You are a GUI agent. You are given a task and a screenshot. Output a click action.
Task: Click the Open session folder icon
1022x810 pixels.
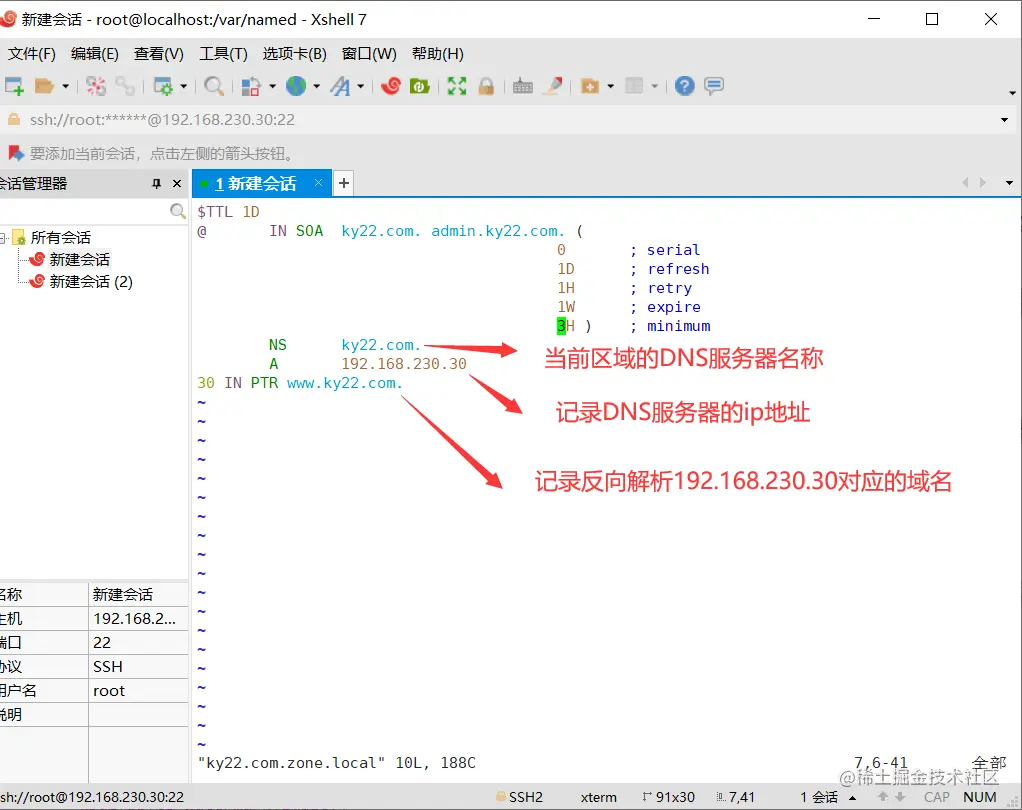click(44, 85)
